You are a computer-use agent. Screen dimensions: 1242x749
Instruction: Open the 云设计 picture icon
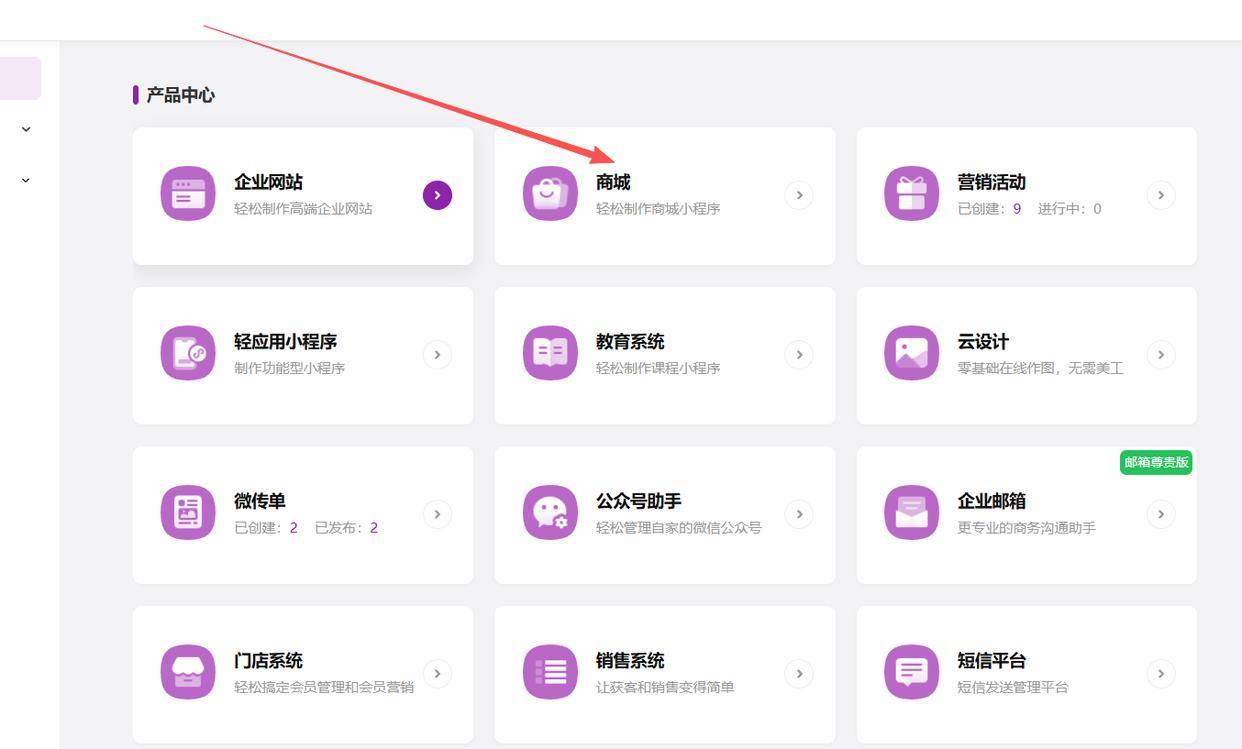point(911,353)
